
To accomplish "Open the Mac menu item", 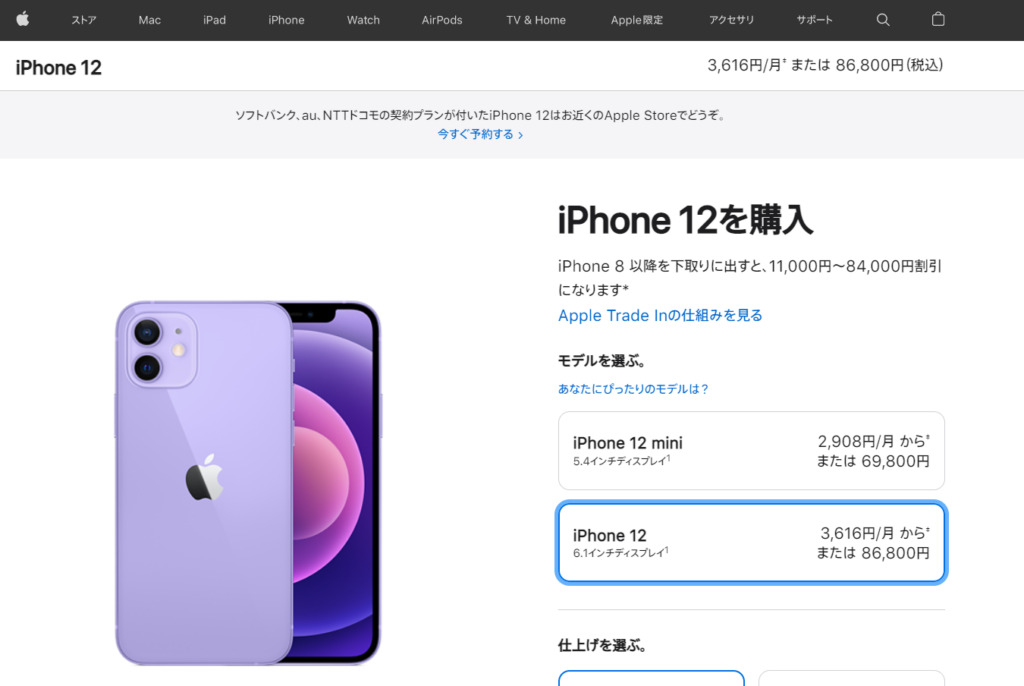I will point(150,20).
